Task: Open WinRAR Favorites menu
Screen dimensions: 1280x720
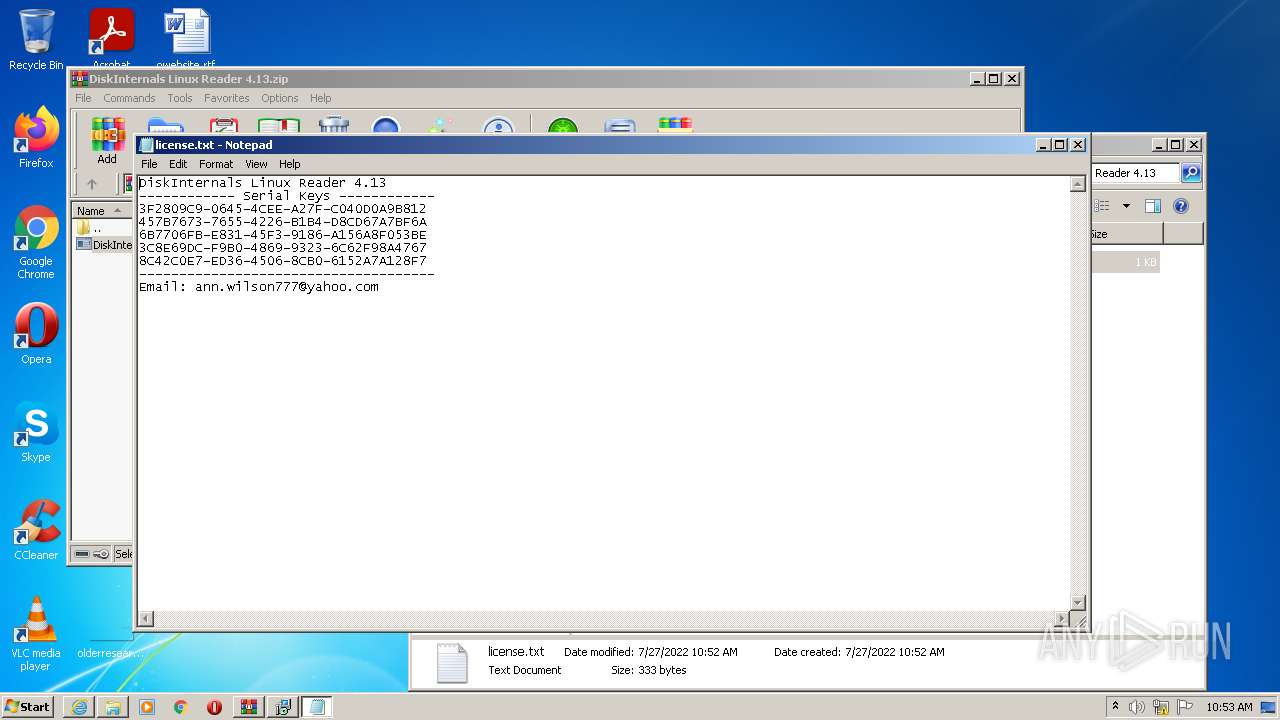Action: 227,98
